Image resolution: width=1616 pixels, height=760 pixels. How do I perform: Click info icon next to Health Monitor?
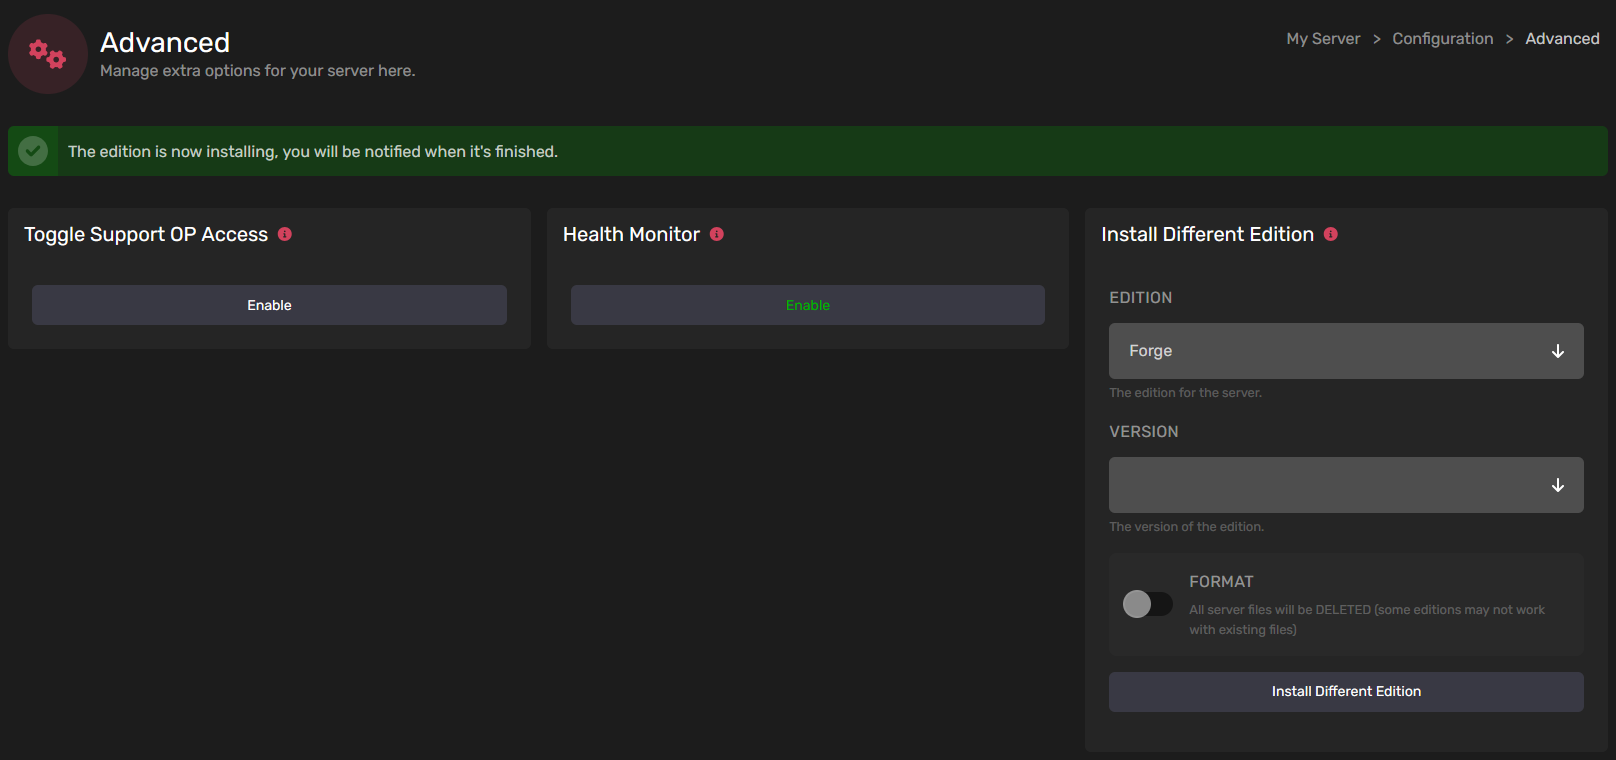pyautogui.click(x=717, y=234)
